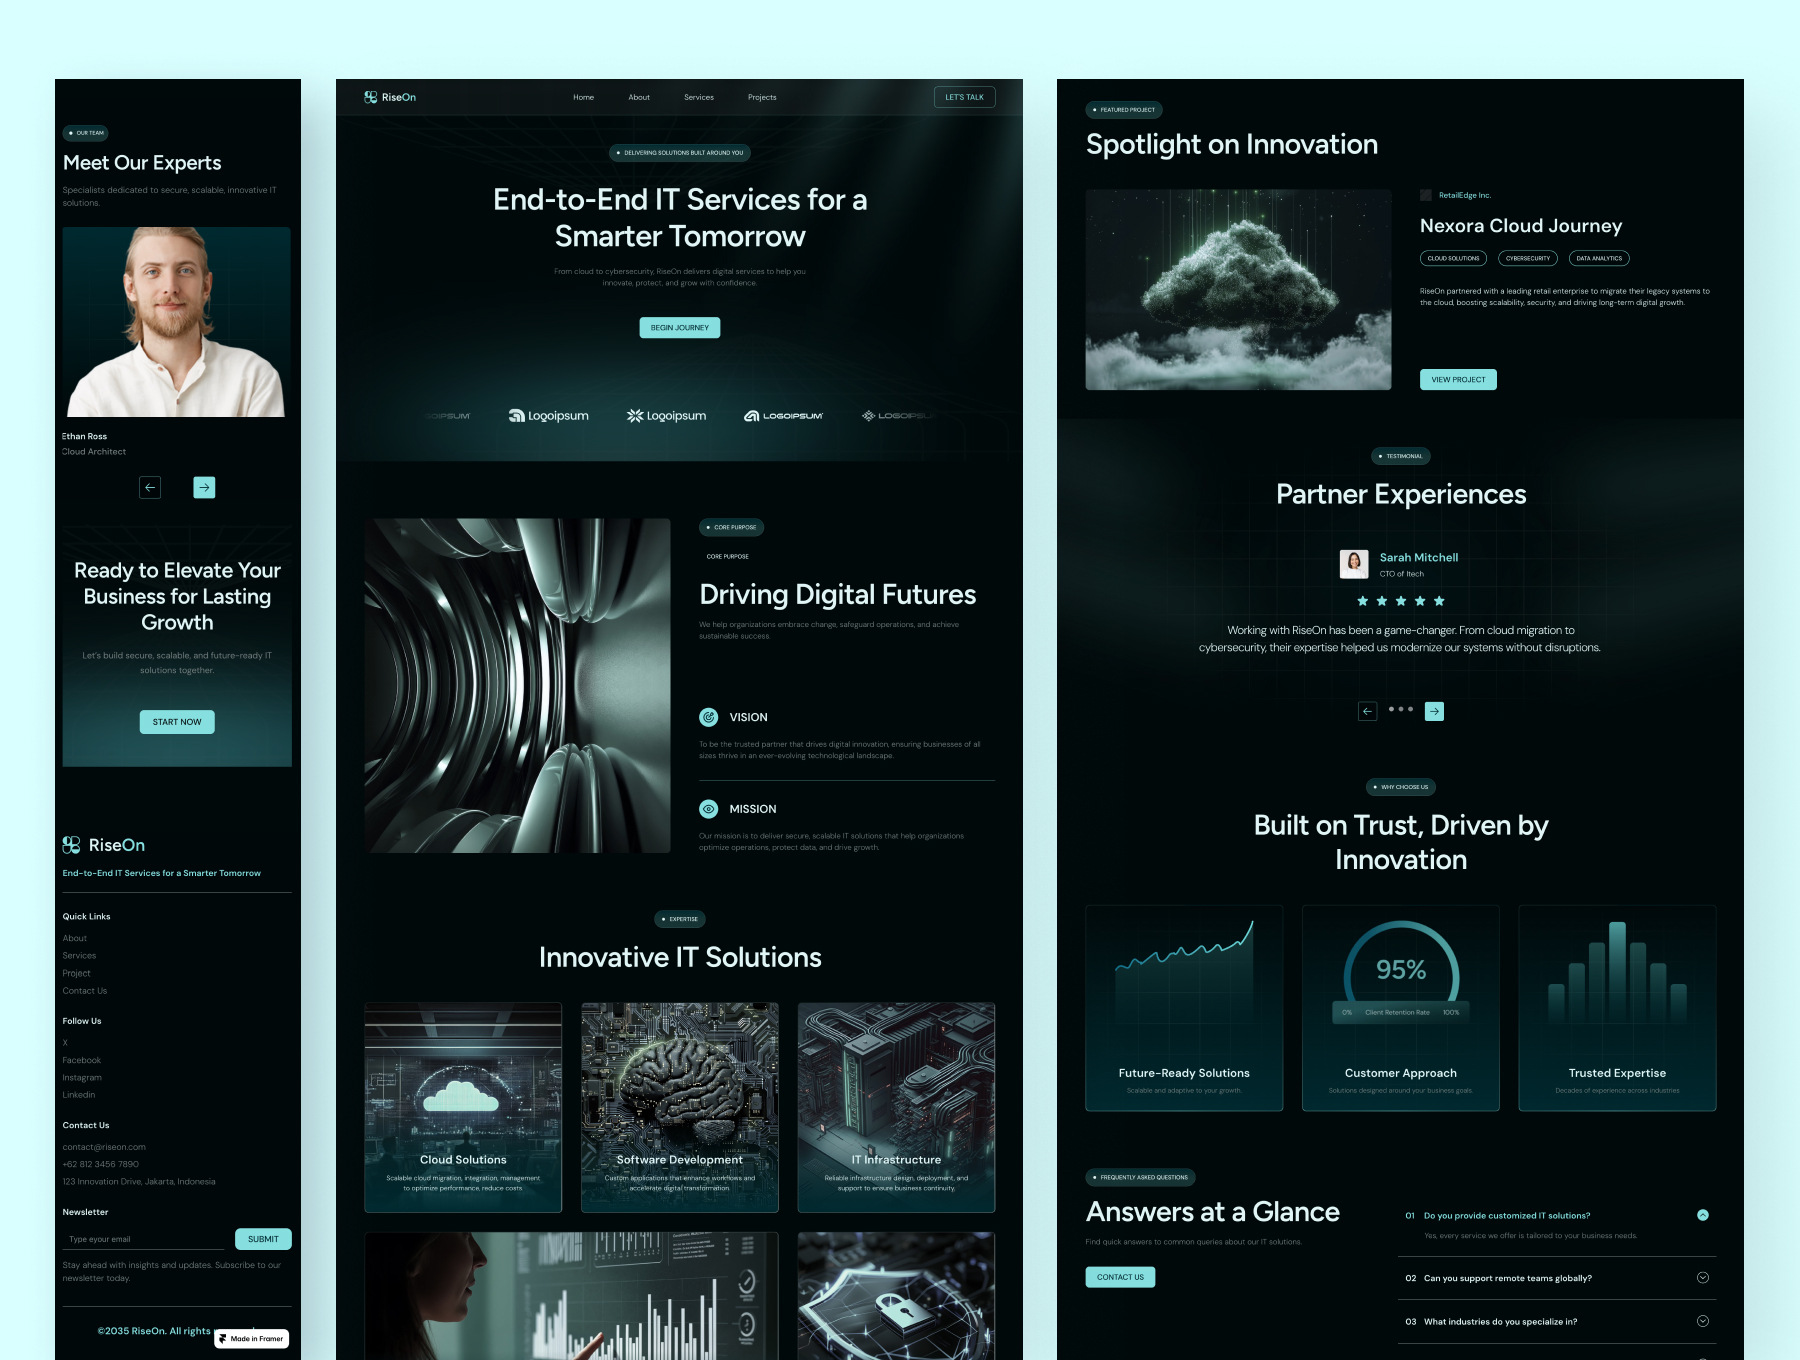Click Sarah Mitchell's avatar photo
This screenshot has height=1360, width=1800.
point(1354,564)
